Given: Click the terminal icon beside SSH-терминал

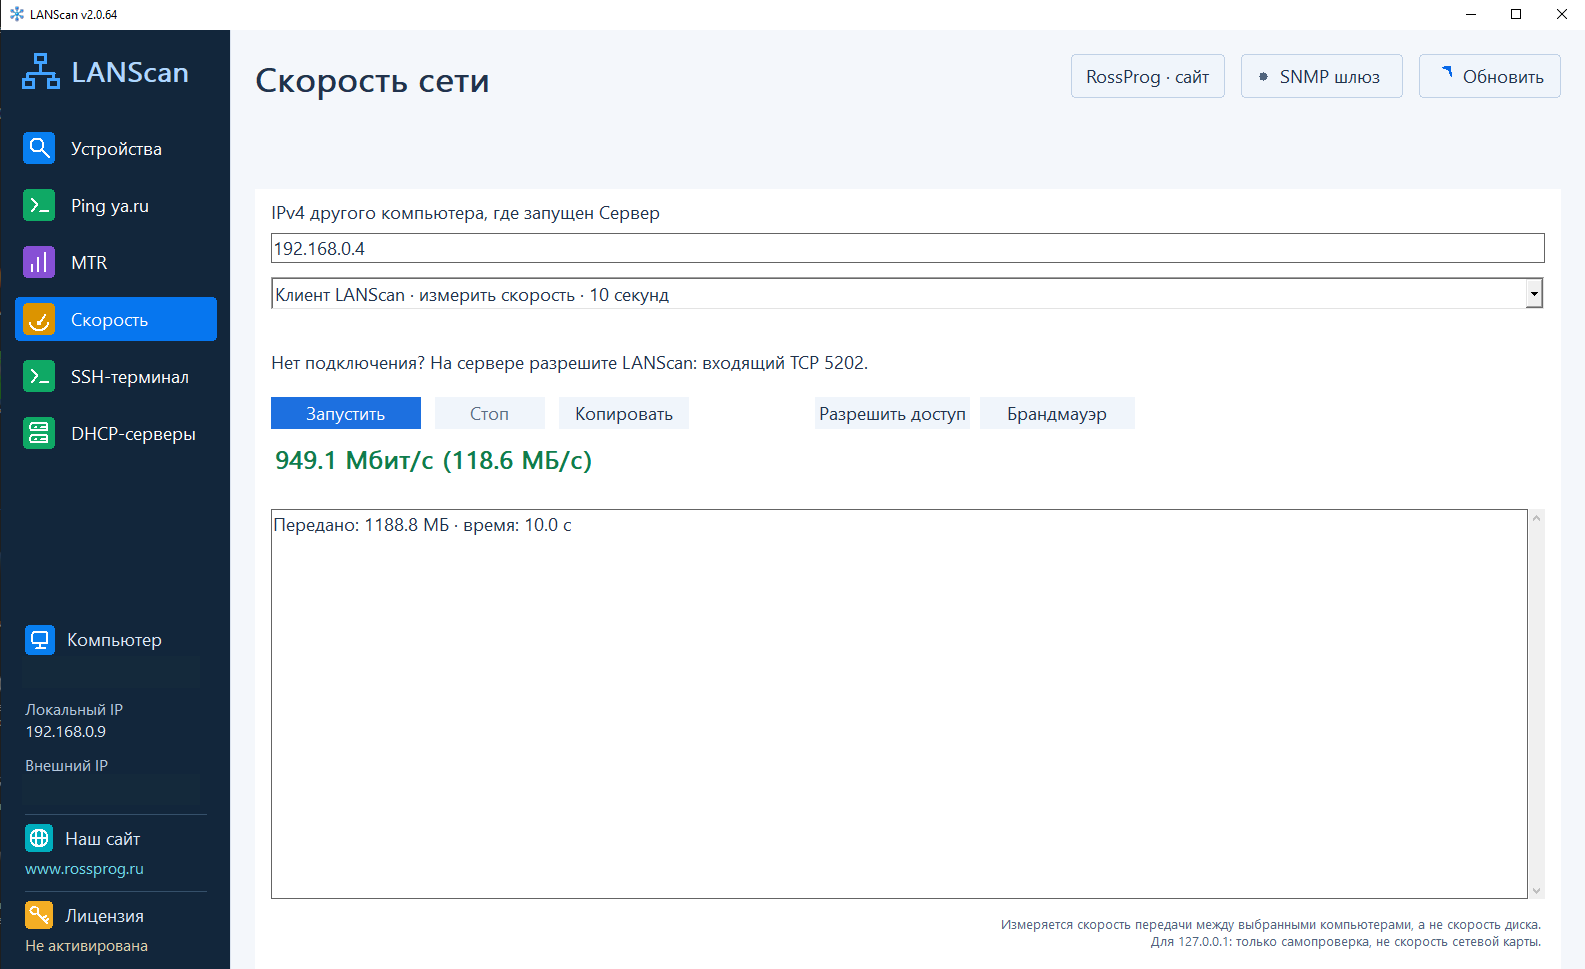Looking at the screenshot, I should tap(39, 376).
